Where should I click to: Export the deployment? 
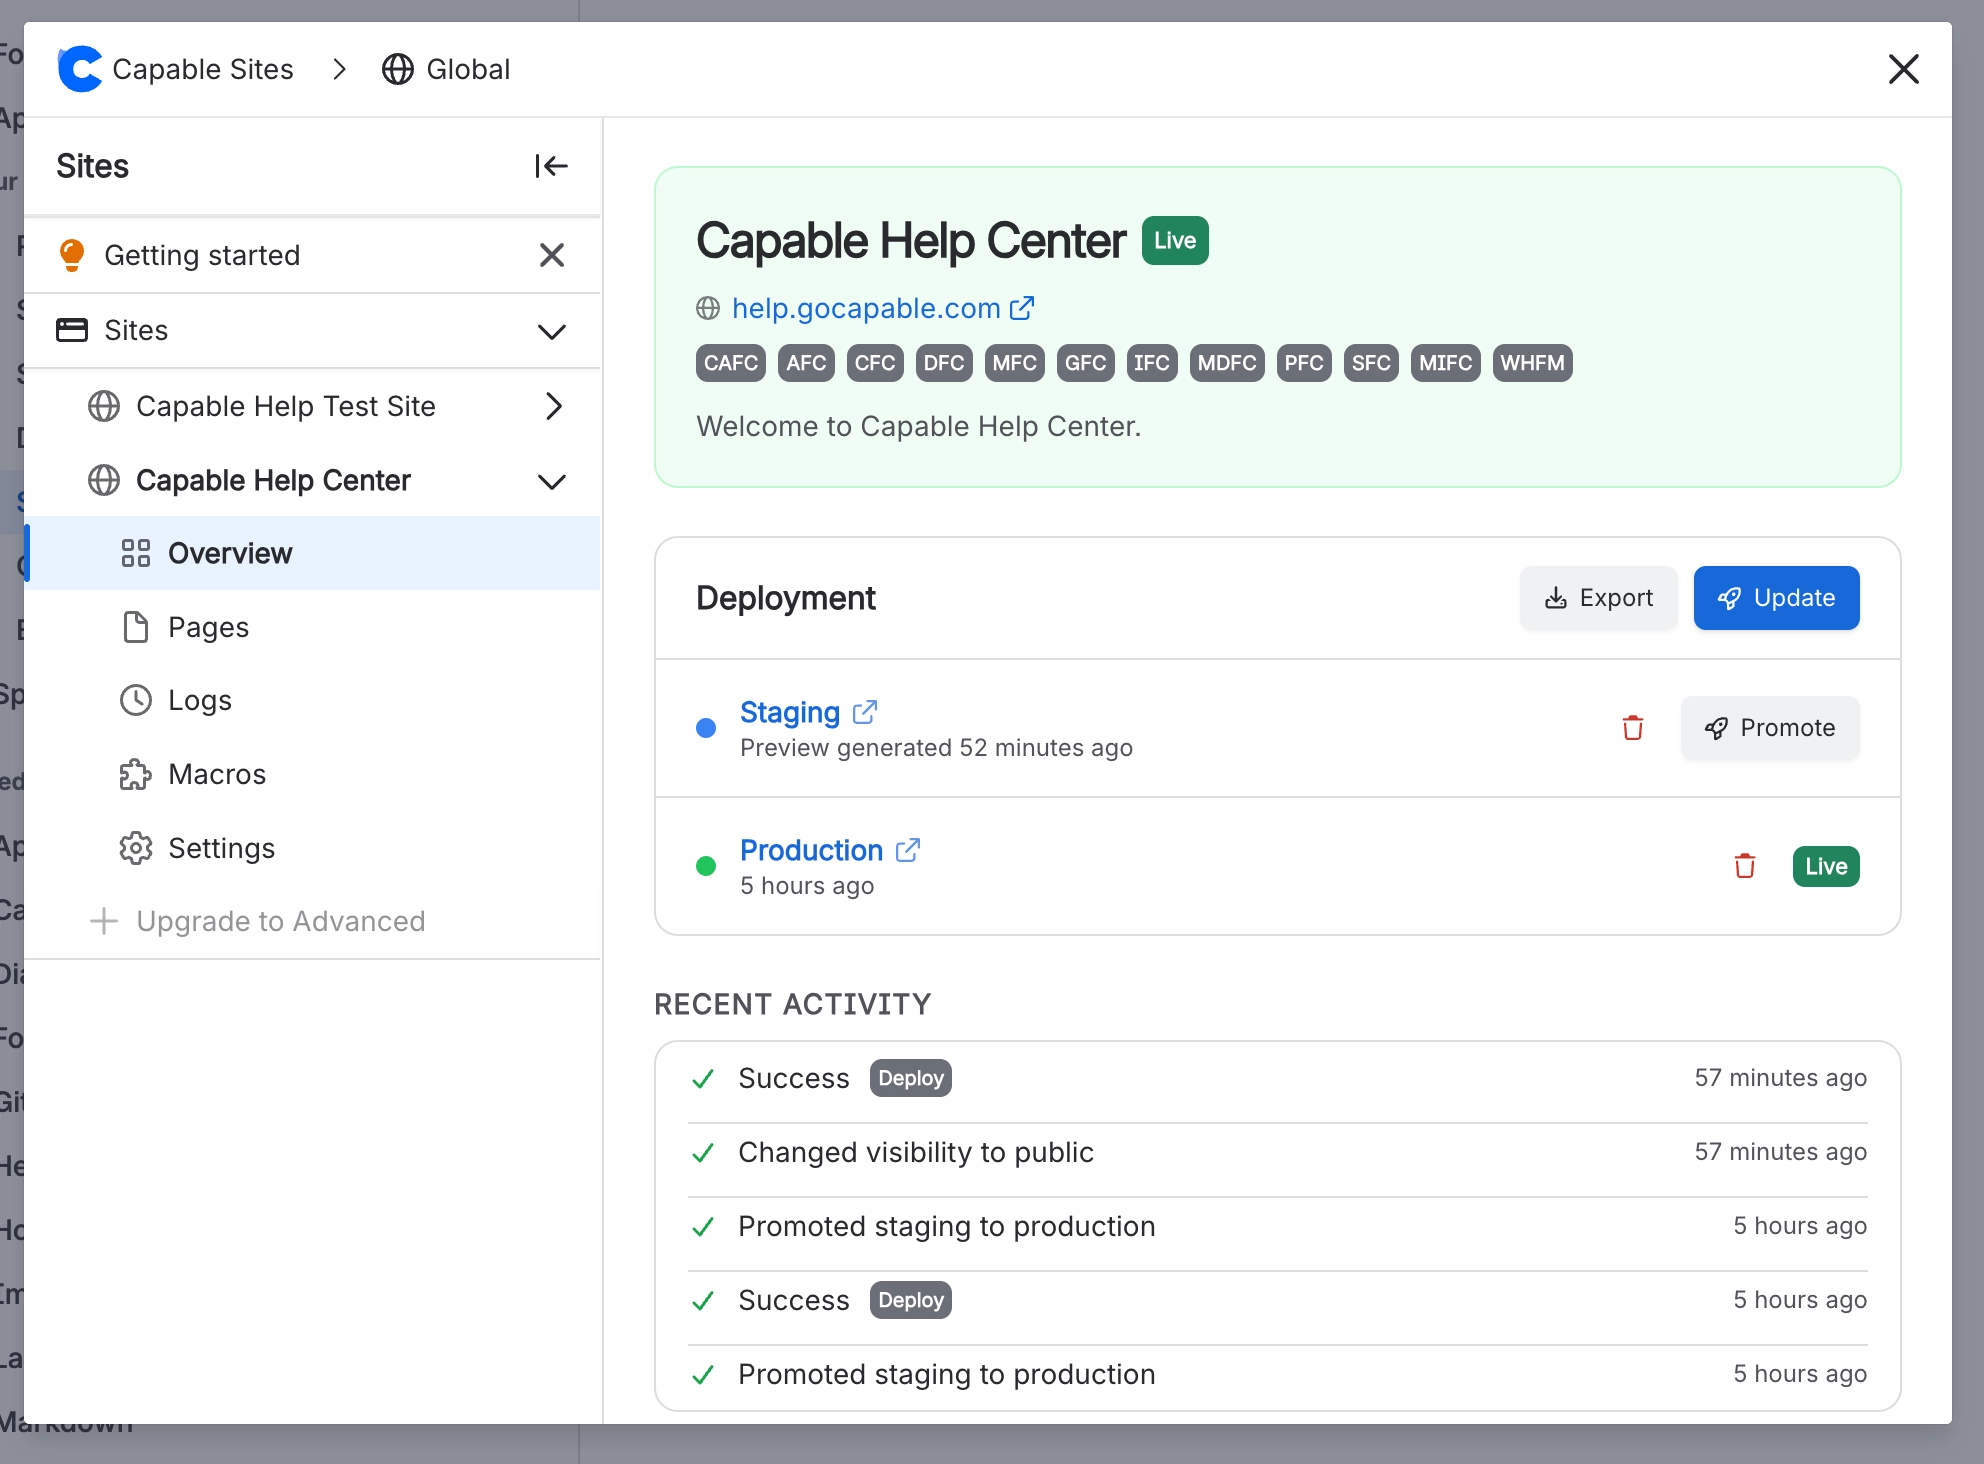point(1598,598)
